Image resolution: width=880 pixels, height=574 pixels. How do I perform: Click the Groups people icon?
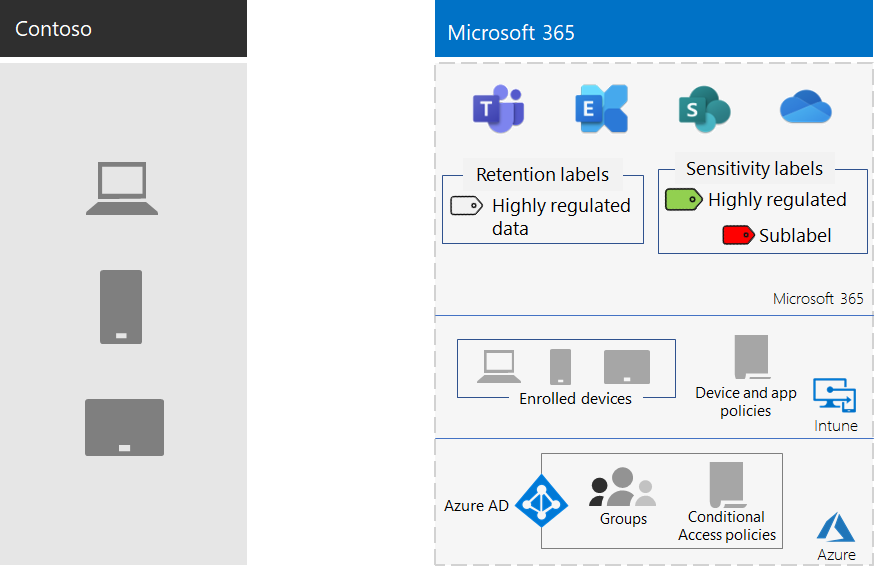622,486
